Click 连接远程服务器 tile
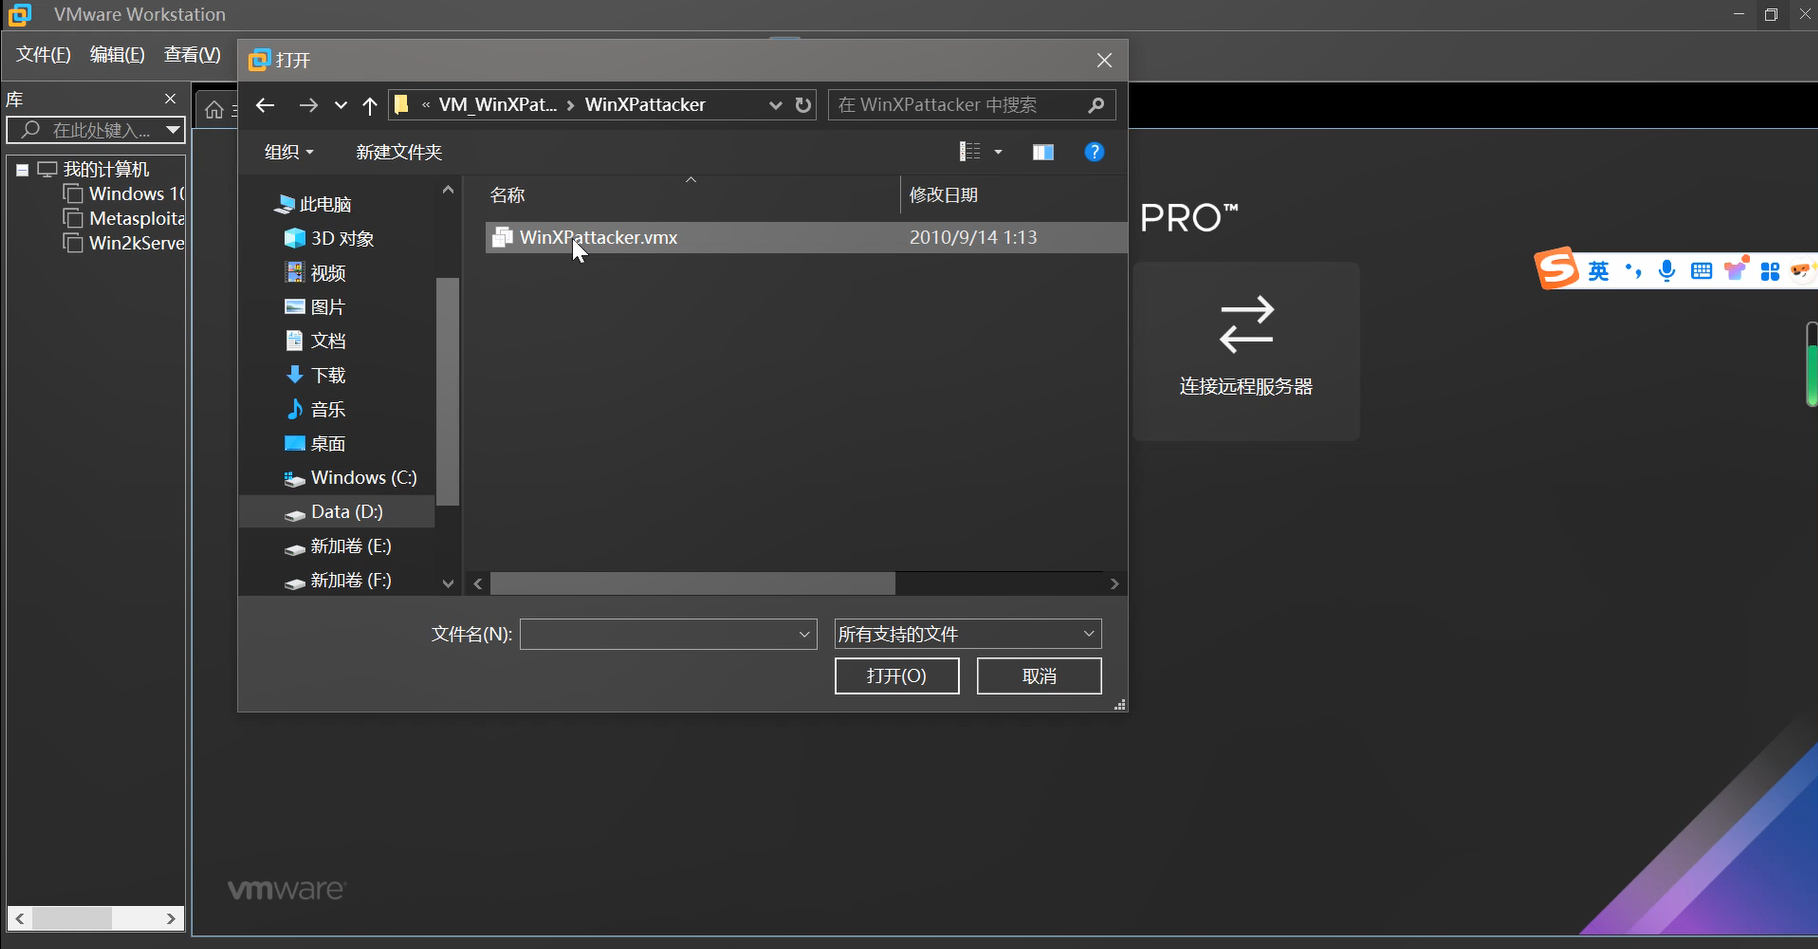The width and height of the screenshot is (1818, 949). 1246,351
